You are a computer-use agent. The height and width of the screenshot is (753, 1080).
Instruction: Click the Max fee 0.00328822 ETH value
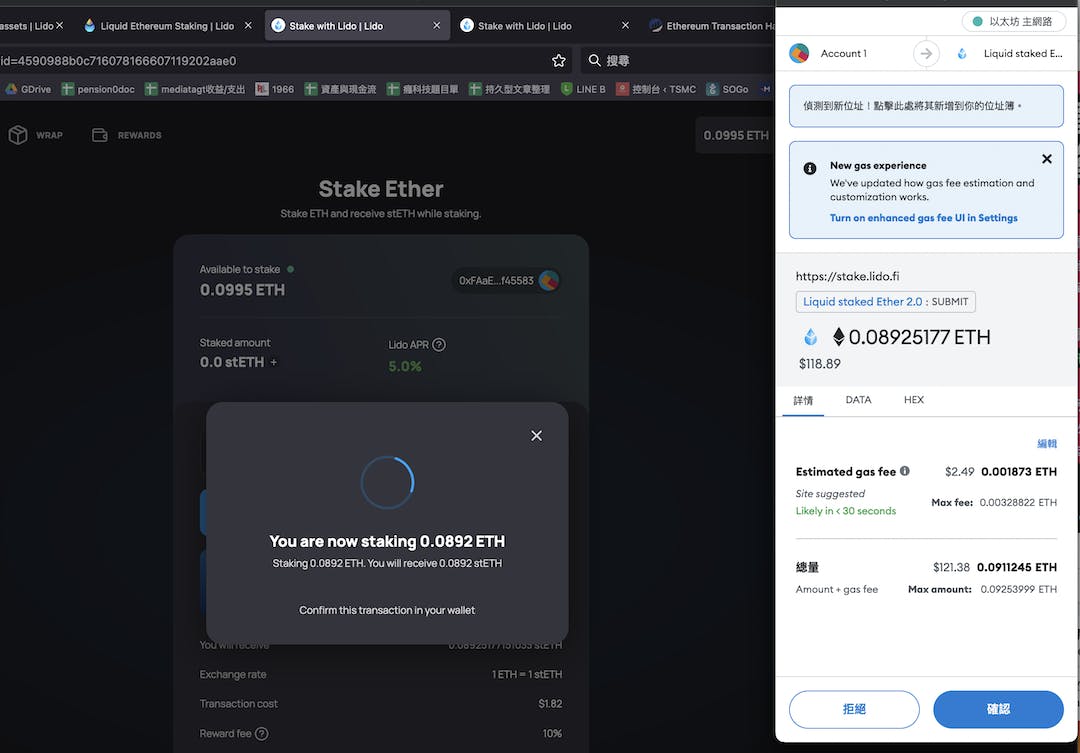(1018, 503)
